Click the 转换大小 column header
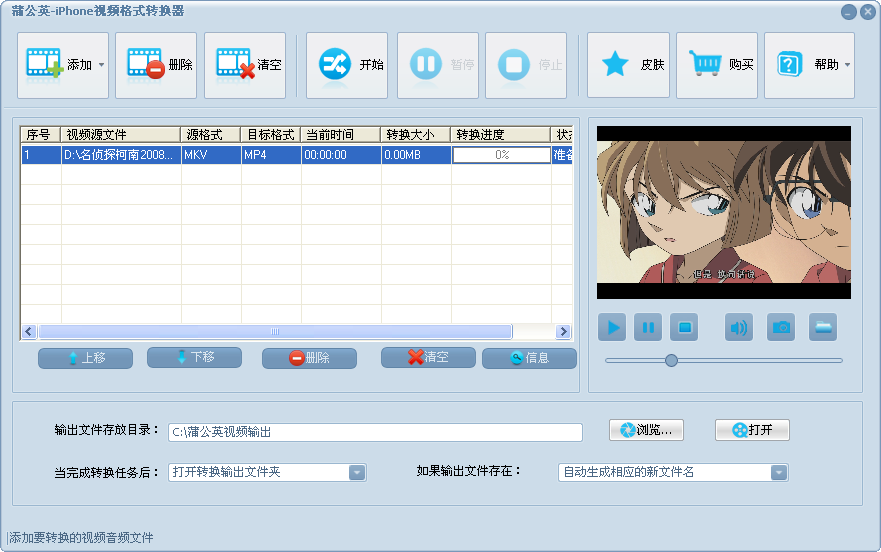 [416, 135]
